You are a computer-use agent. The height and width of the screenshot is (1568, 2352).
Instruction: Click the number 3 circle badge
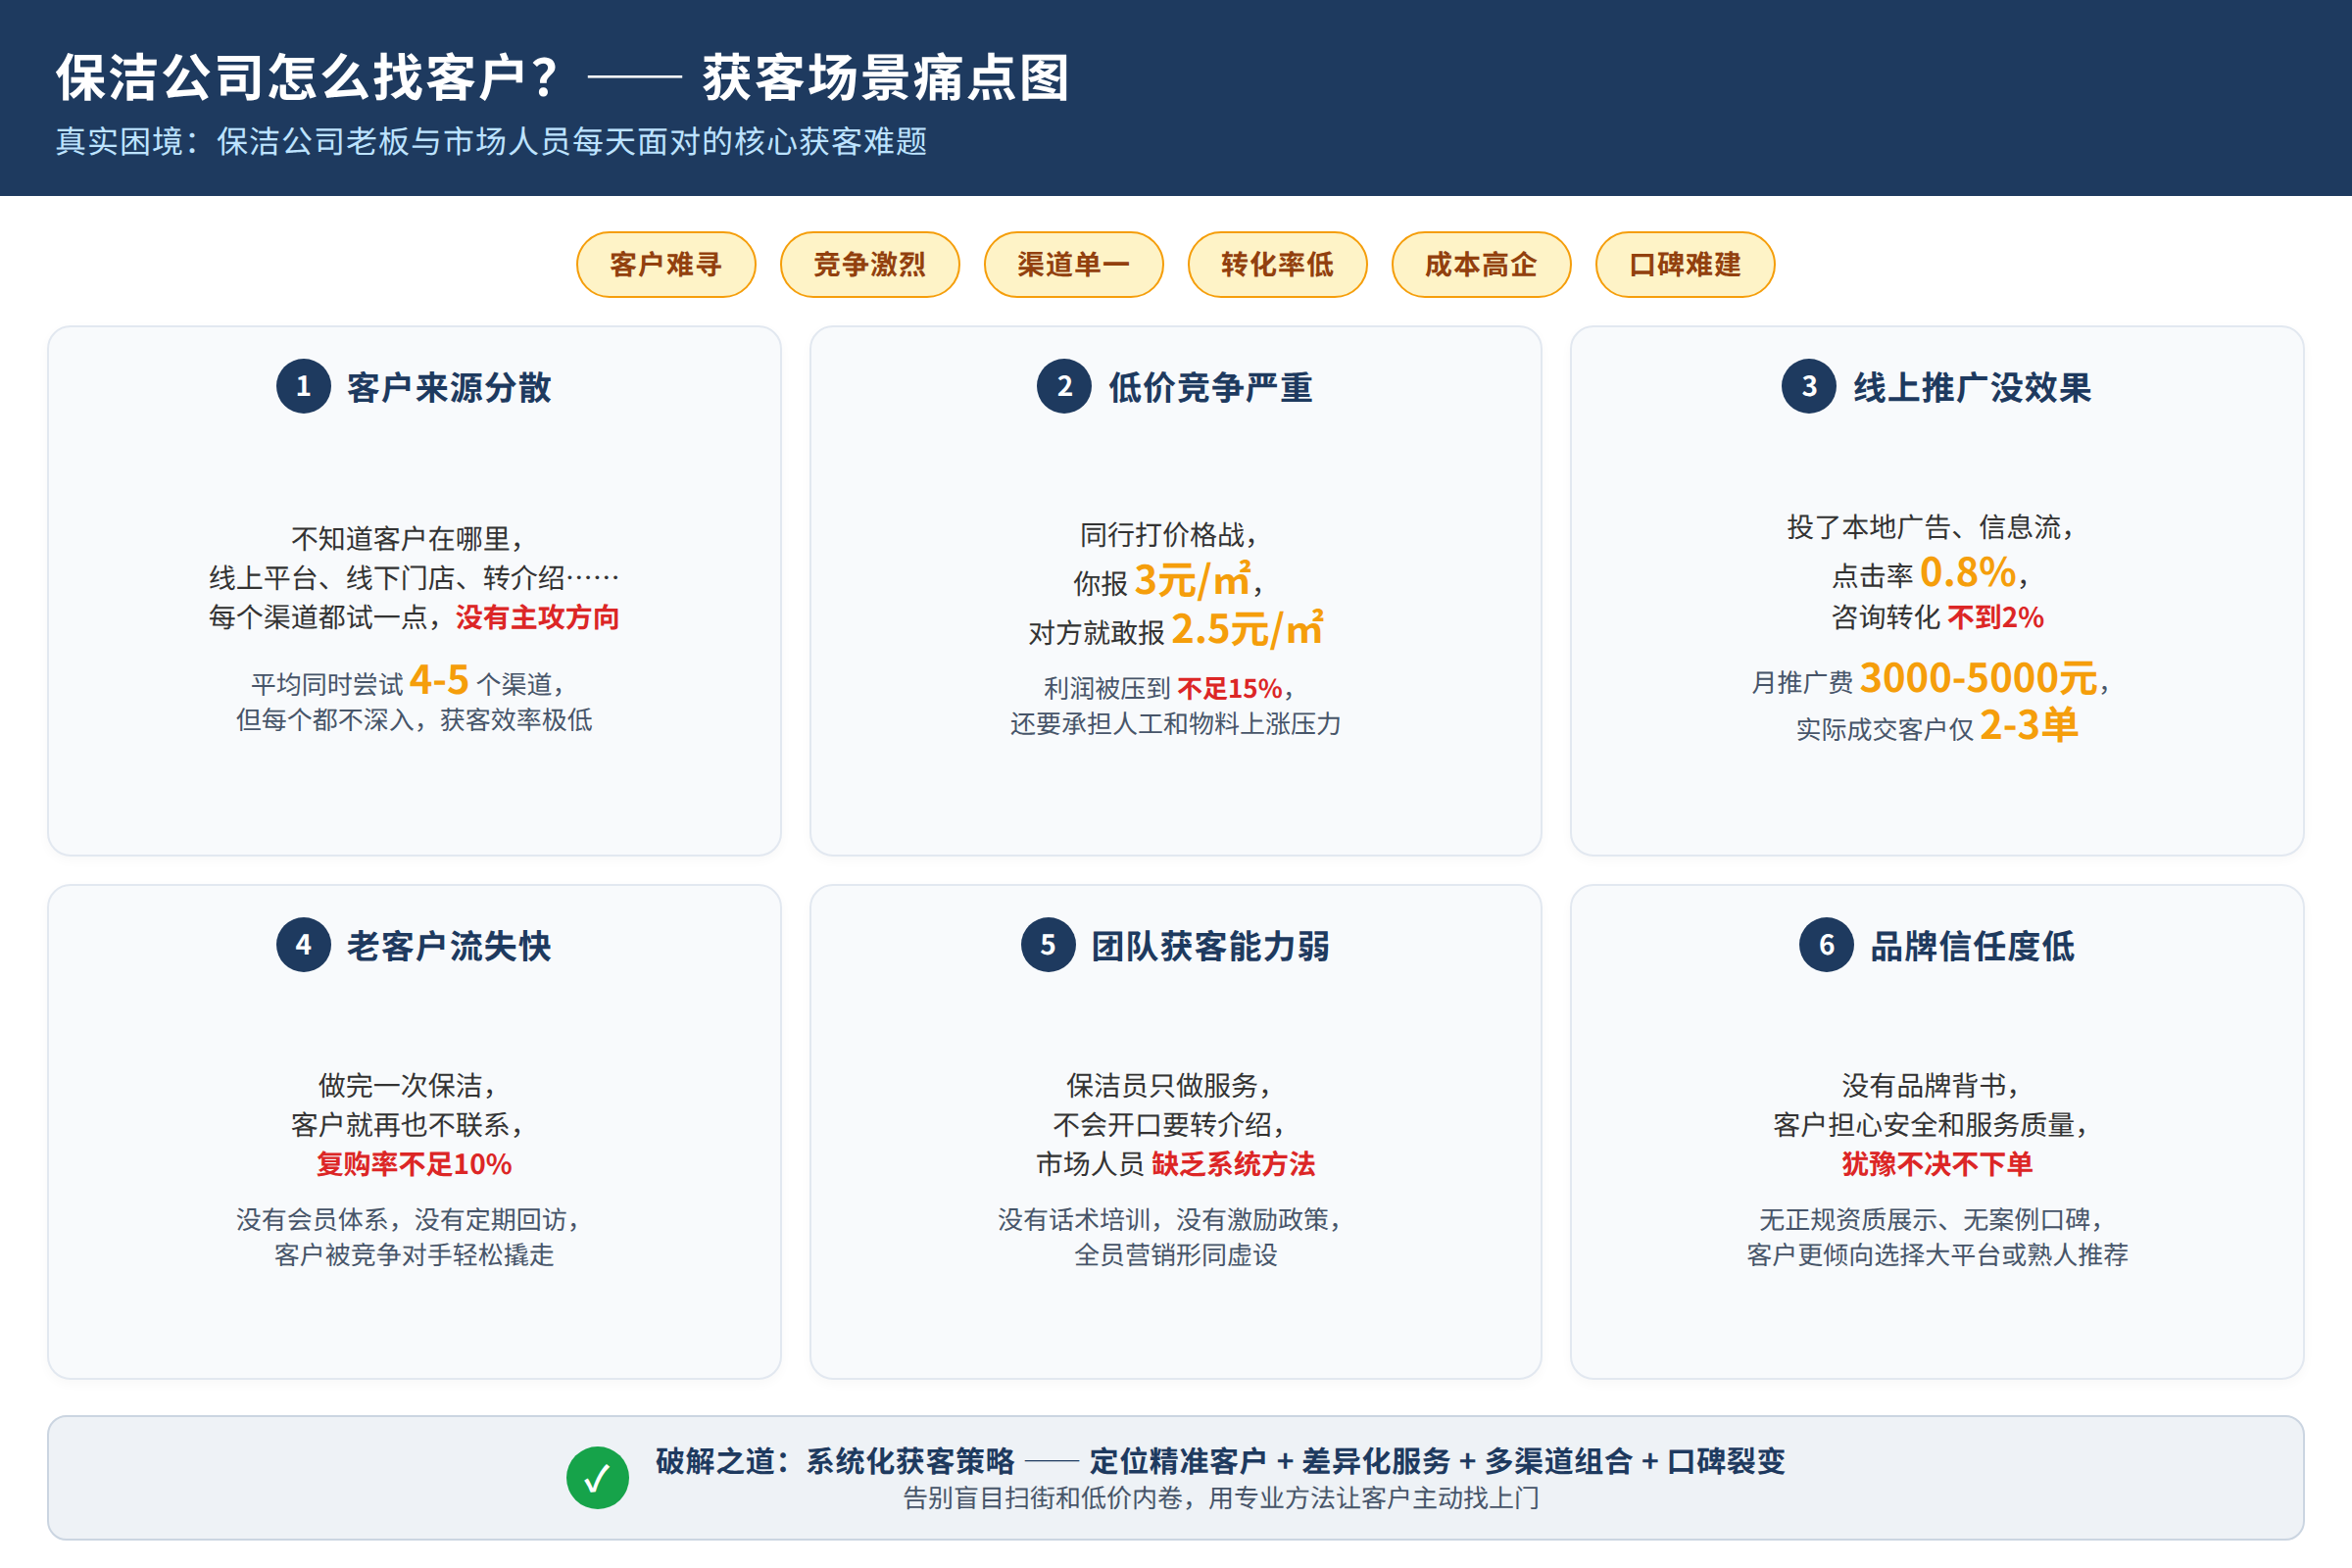point(1809,386)
